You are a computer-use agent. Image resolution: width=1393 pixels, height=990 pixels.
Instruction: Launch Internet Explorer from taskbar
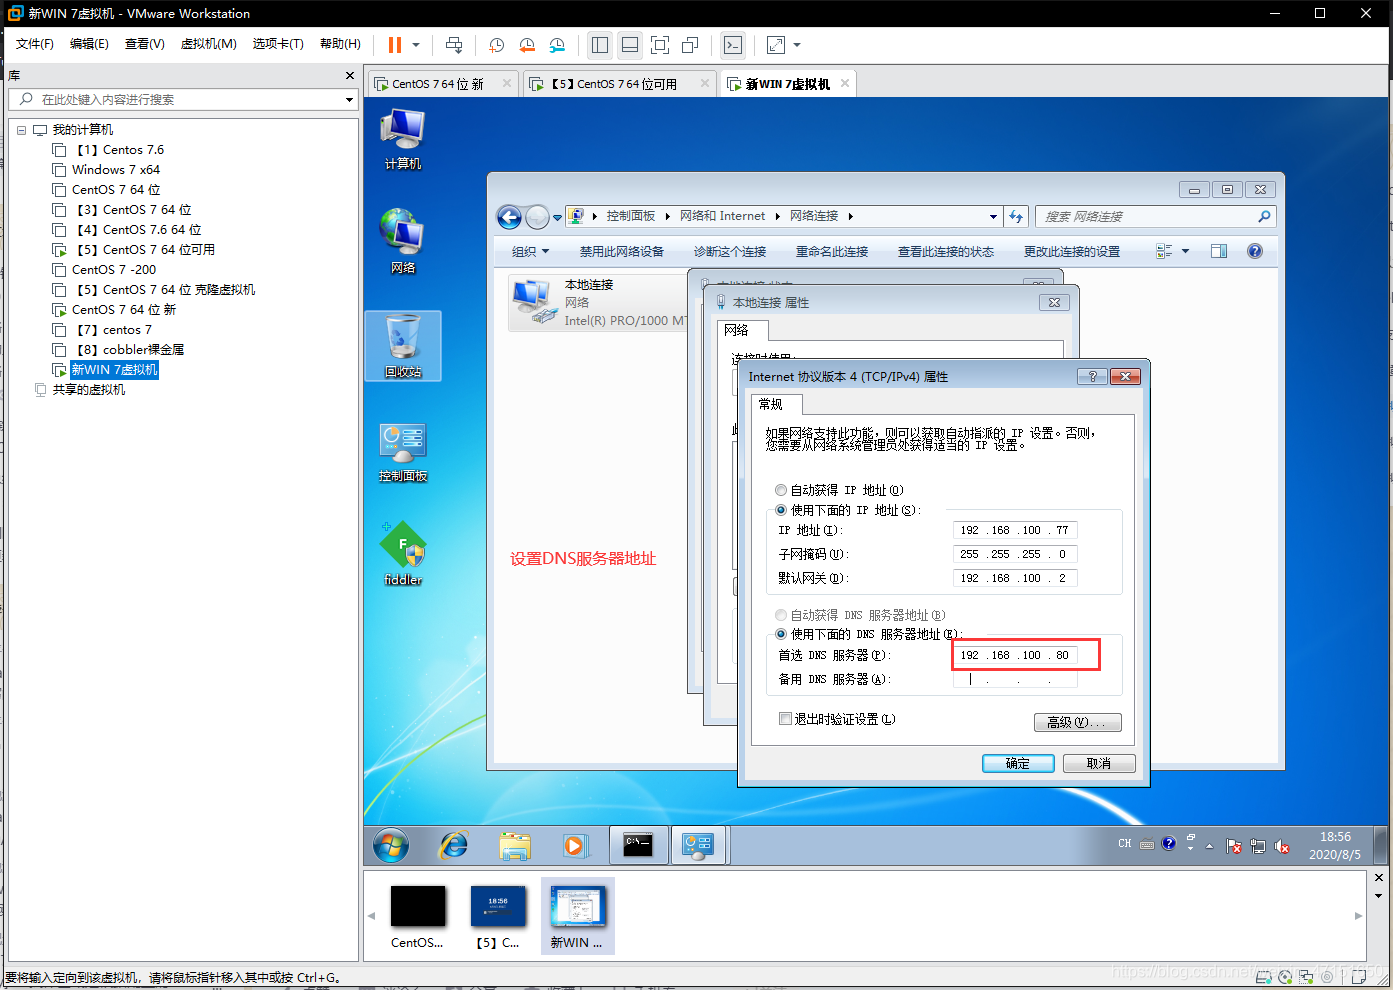pos(454,846)
